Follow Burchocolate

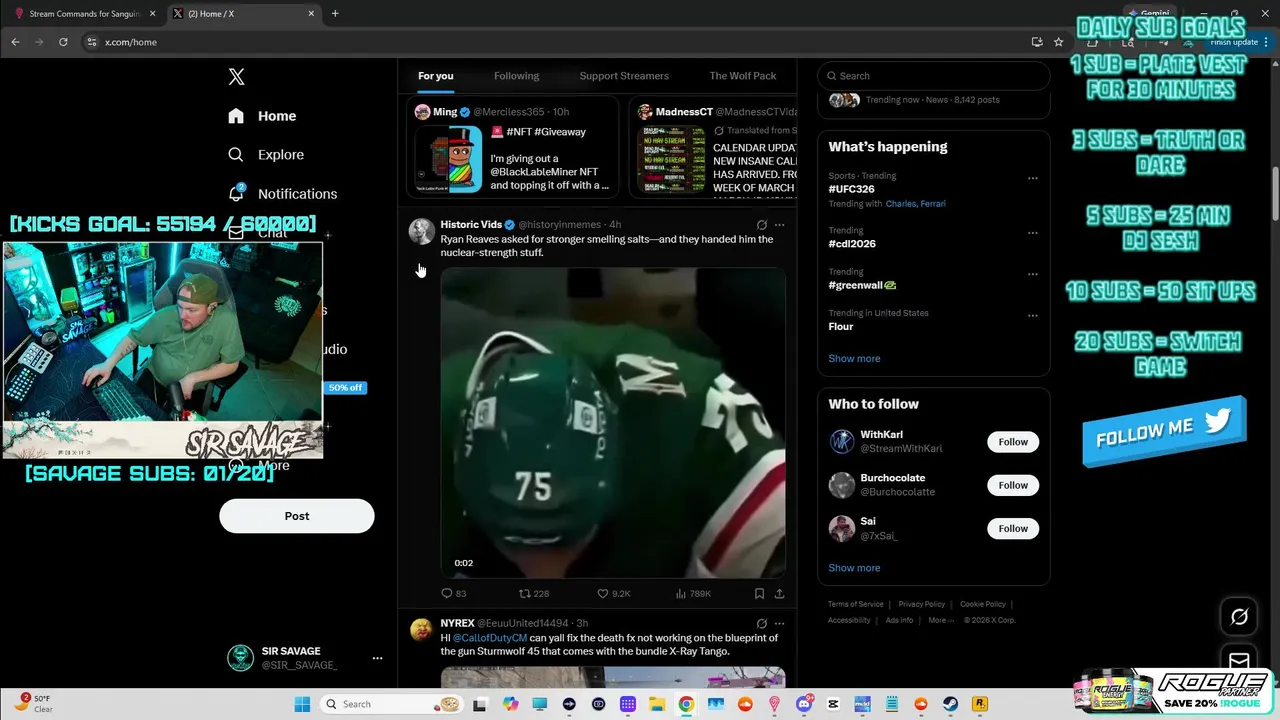tap(1013, 485)
